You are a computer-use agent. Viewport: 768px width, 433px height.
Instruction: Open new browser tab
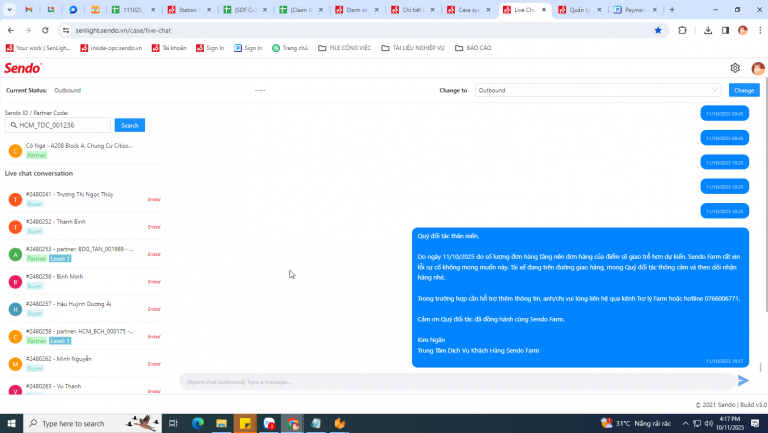click(672, 9)
